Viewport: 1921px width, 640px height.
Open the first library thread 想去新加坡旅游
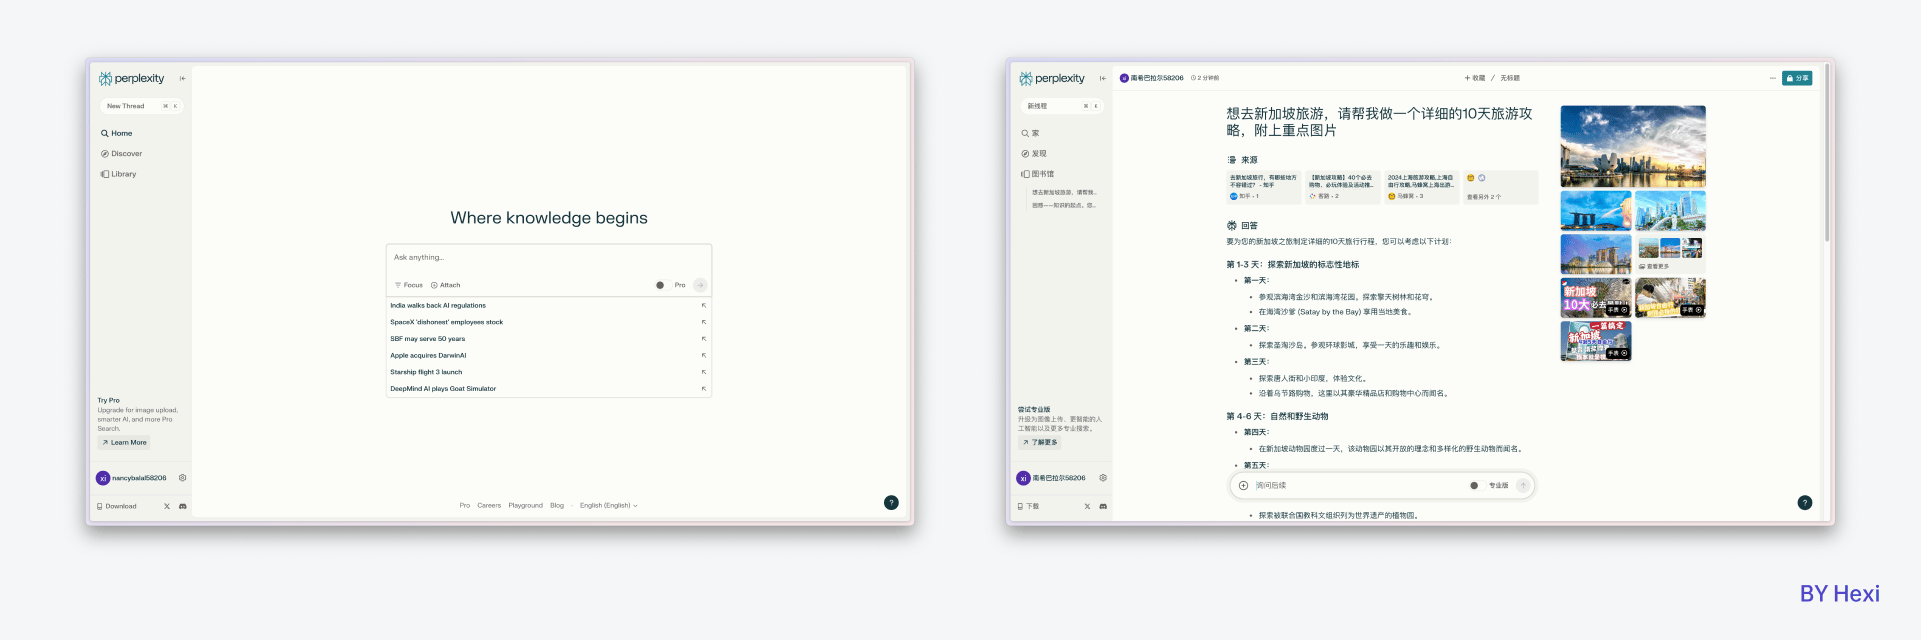coord(1064,192)
